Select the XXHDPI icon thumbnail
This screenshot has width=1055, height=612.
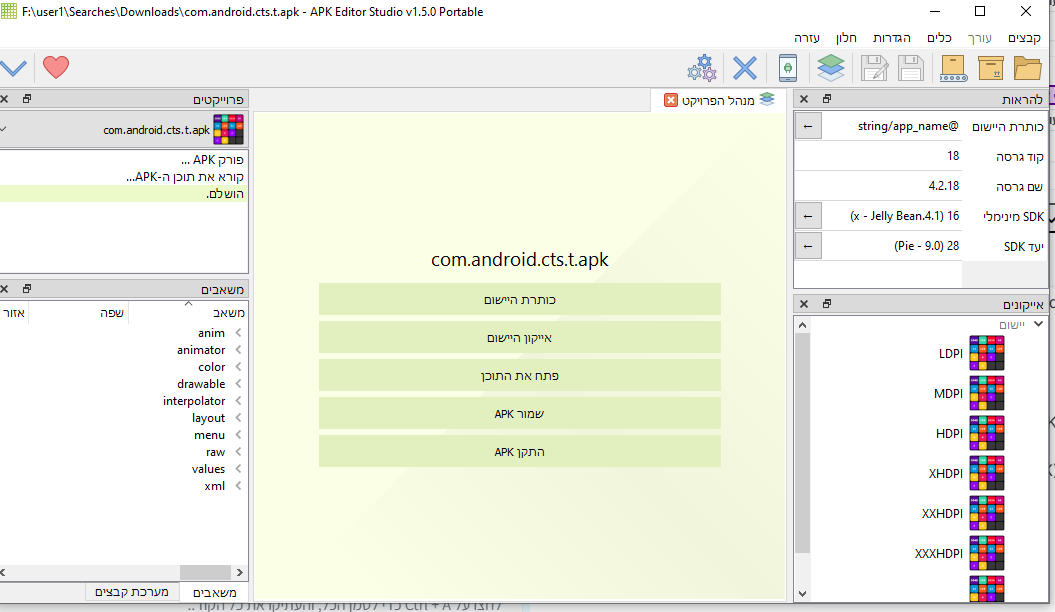pos(986,513)
